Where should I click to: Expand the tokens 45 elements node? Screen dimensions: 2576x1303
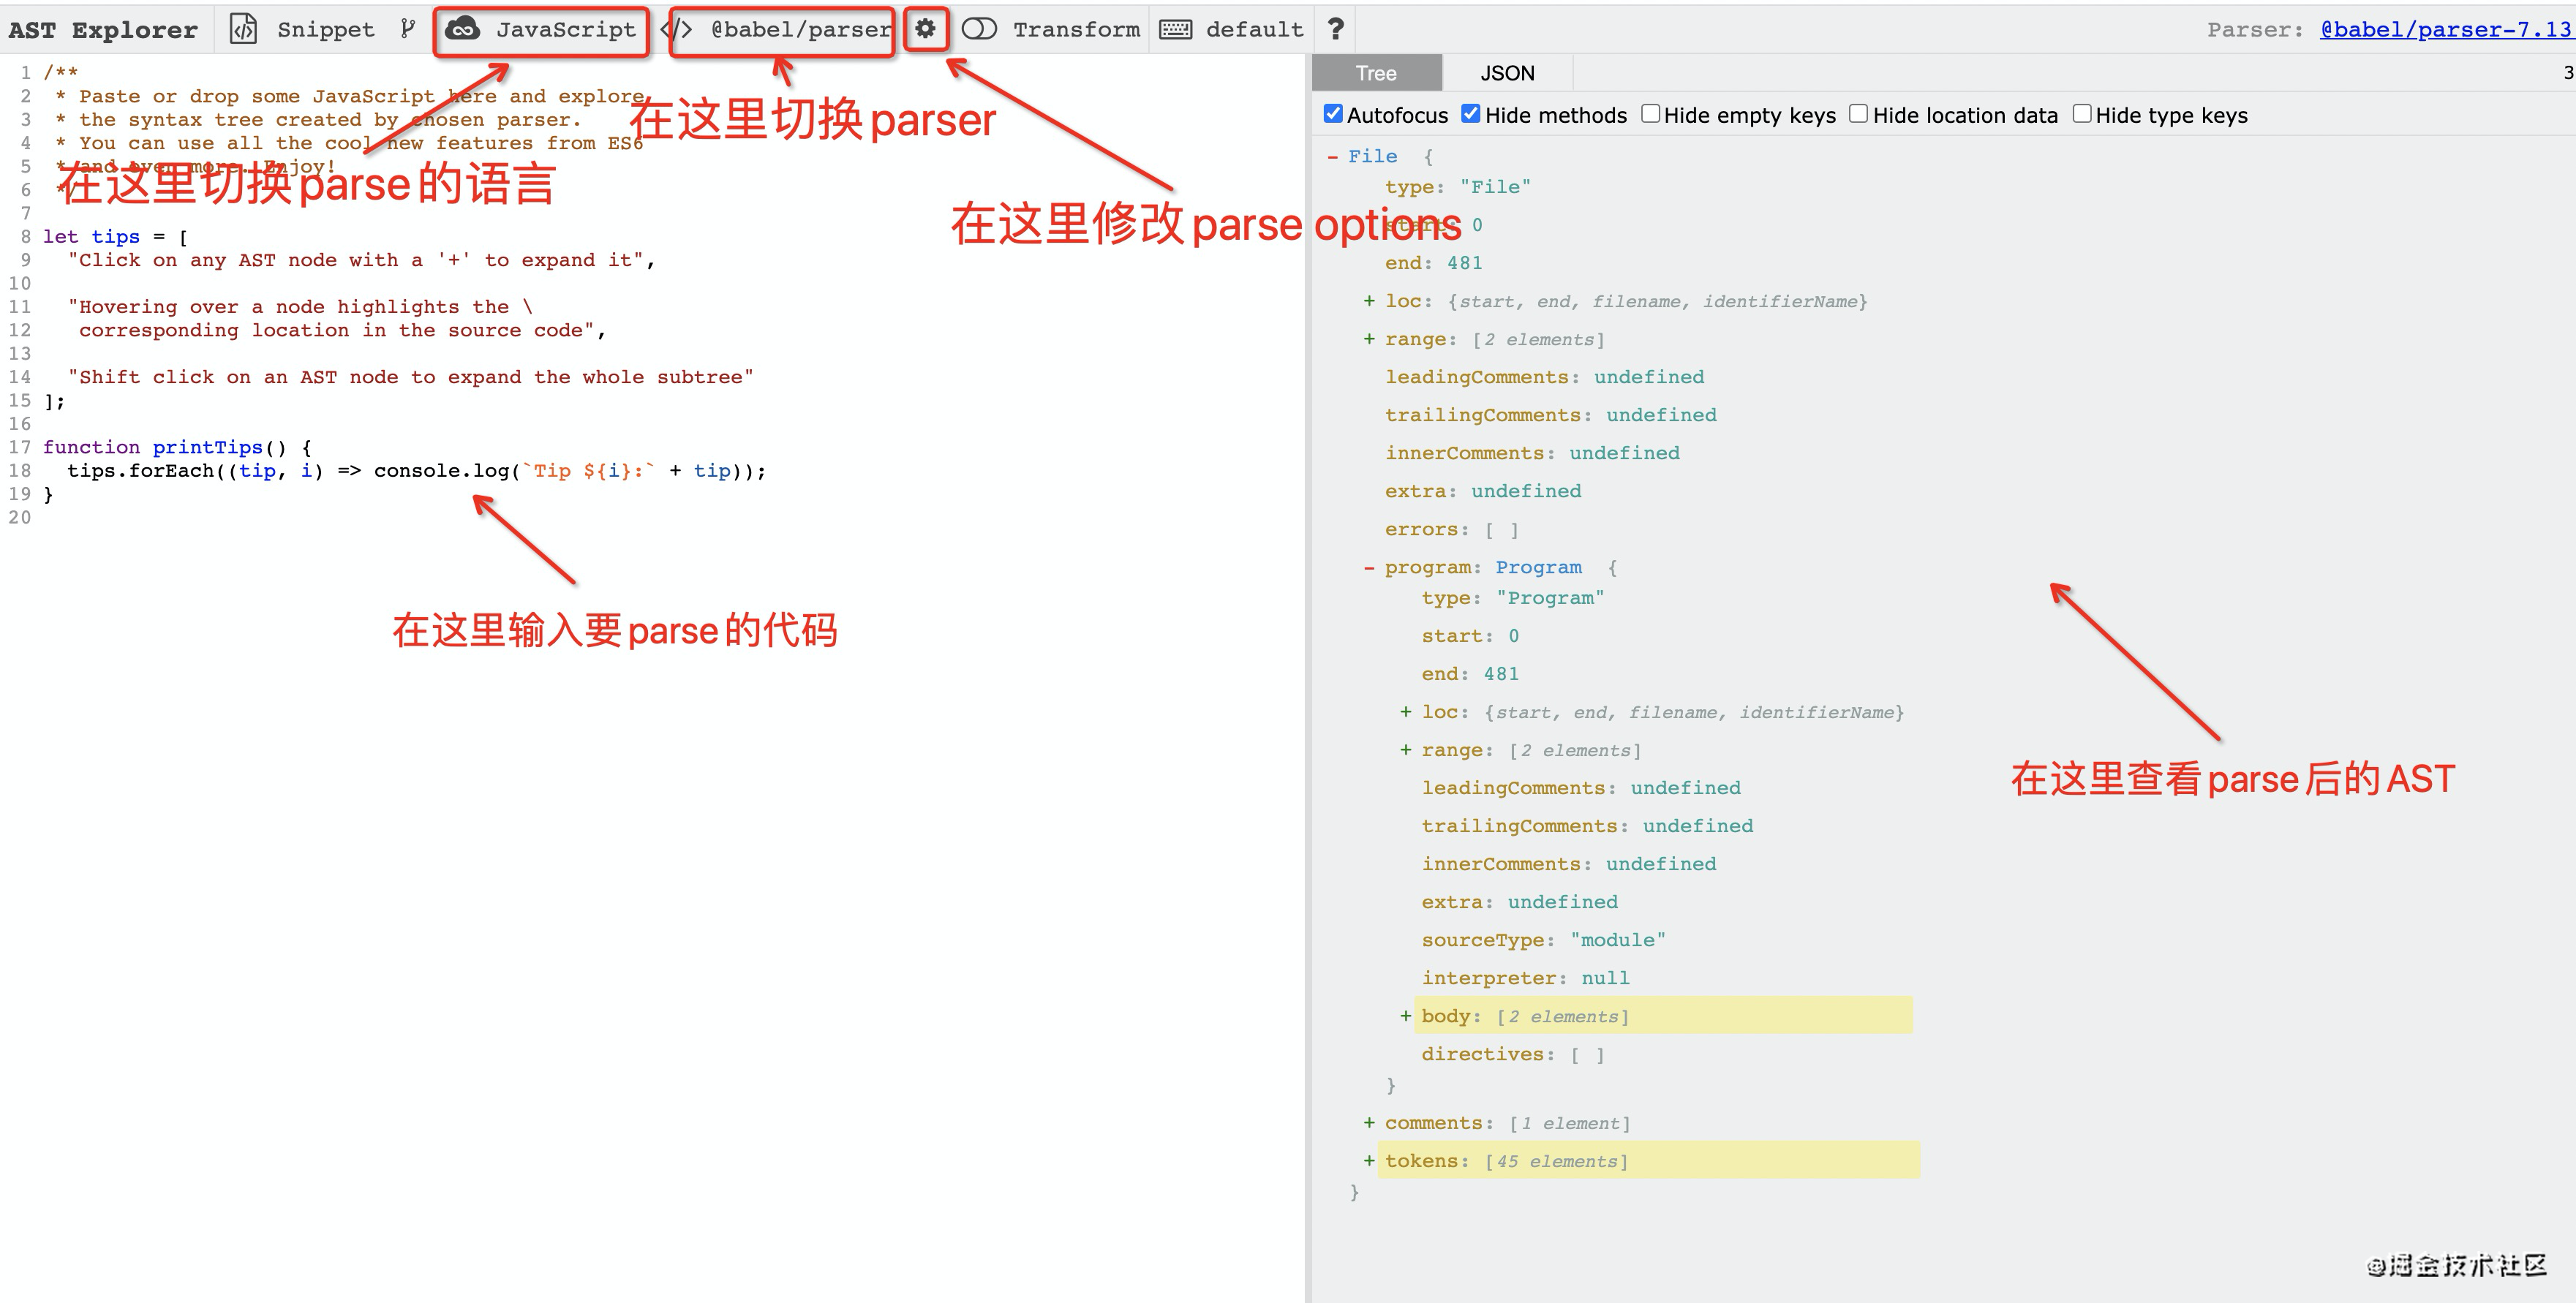pyautogui.click(x=1369, y=1161)
